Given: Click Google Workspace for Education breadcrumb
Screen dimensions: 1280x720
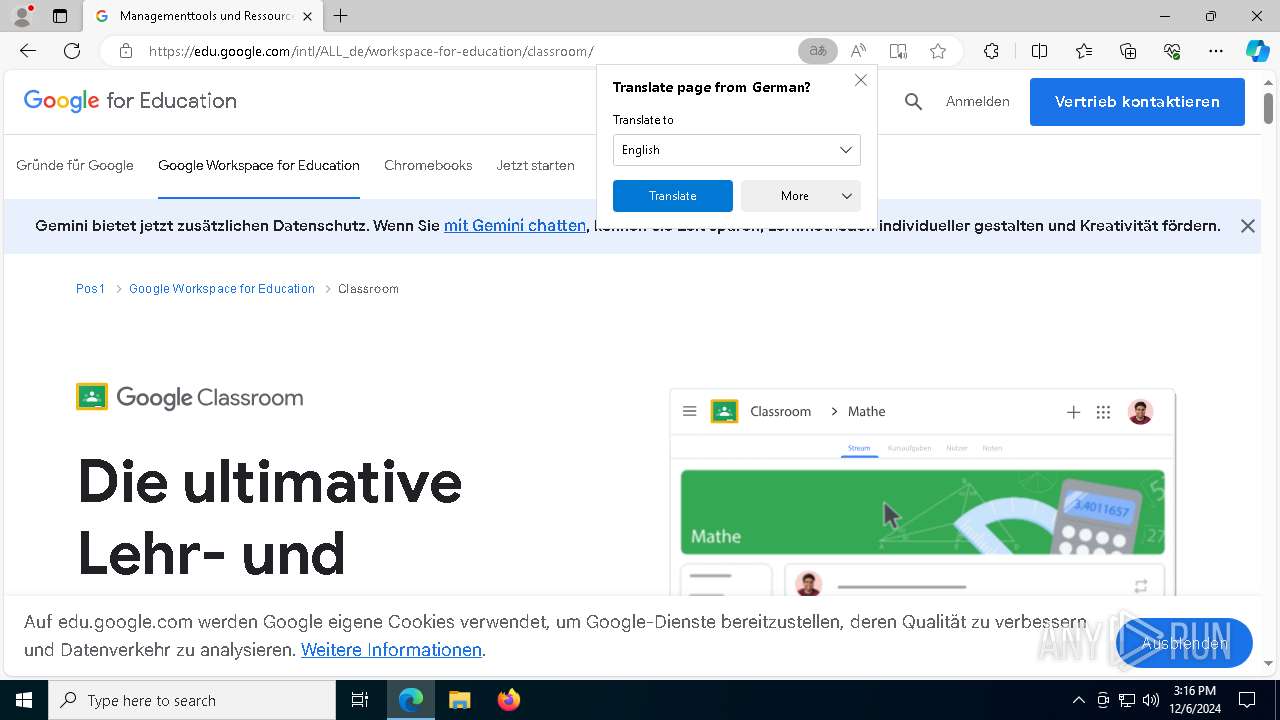Looking at the screenshot, I should 222,288.
